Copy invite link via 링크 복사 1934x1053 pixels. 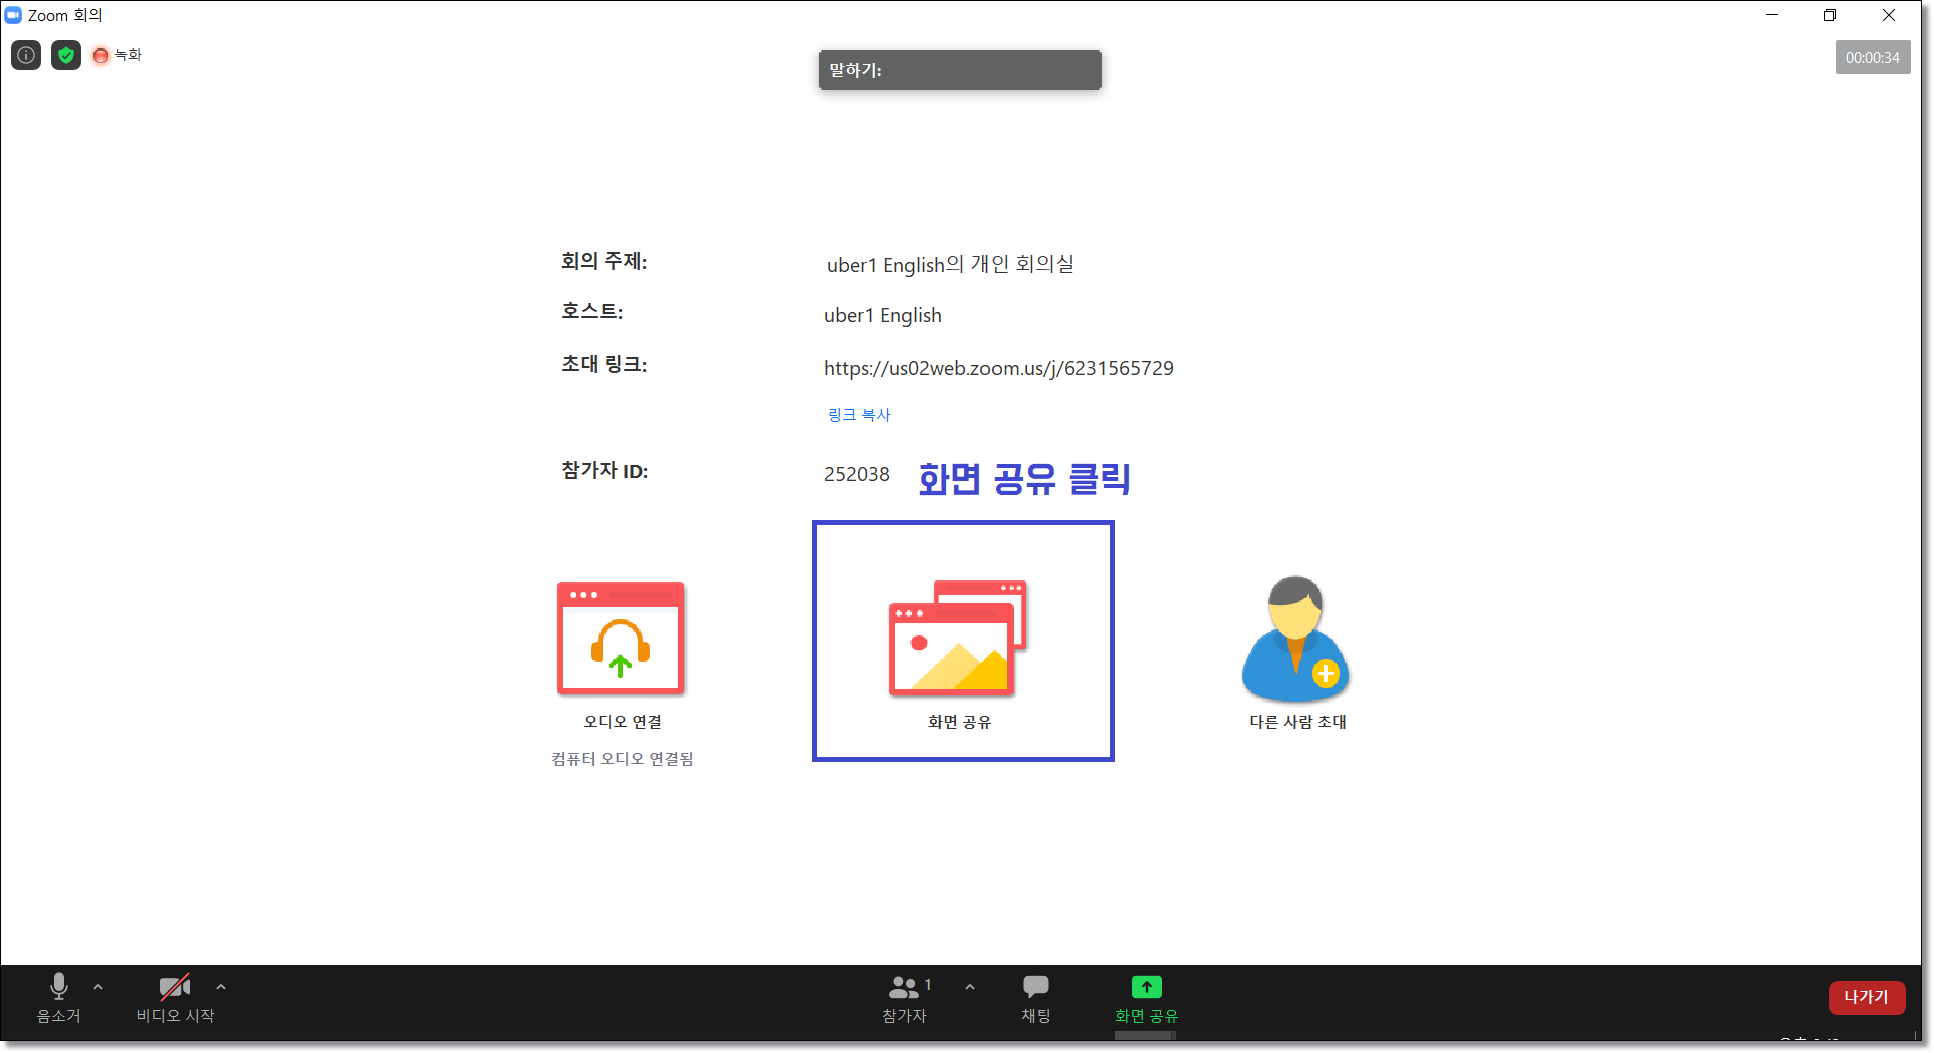859,415
